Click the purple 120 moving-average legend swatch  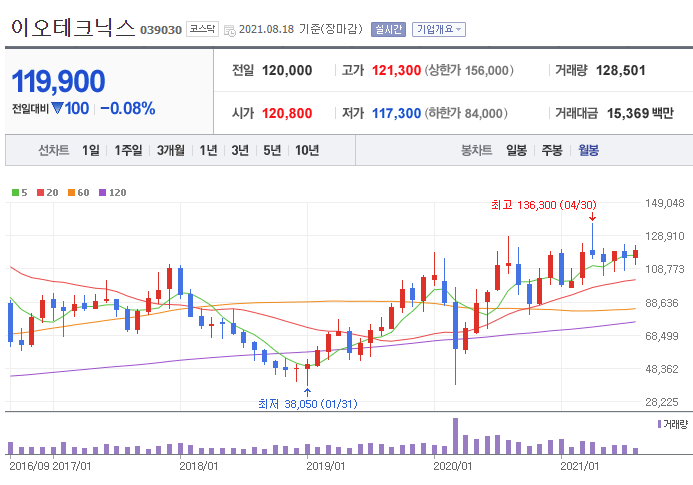(103, 192)
